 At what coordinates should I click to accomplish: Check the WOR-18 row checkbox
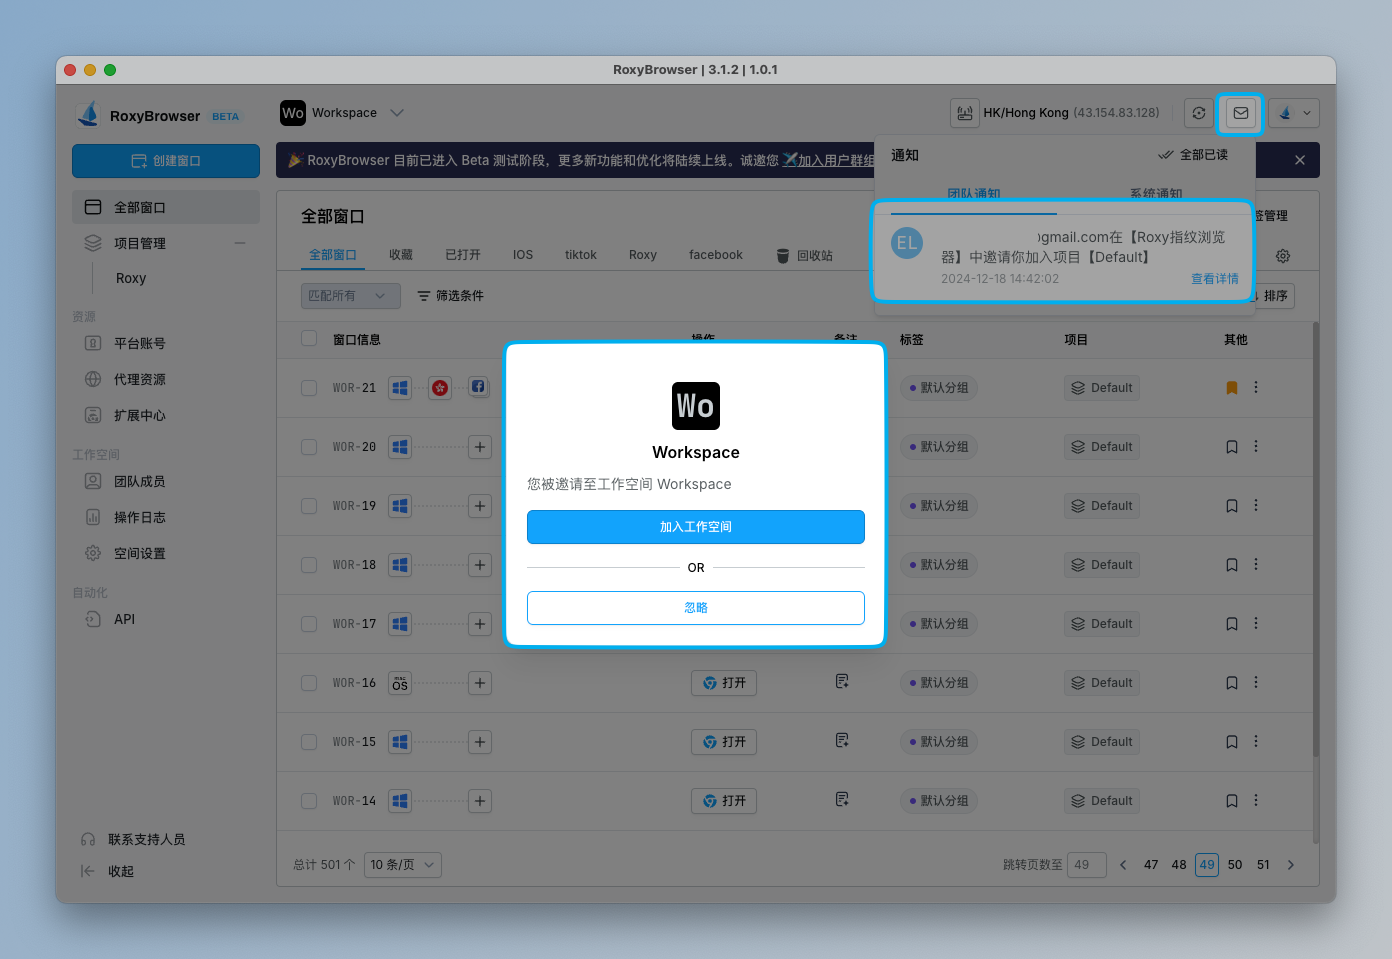(x=309, y=565)
